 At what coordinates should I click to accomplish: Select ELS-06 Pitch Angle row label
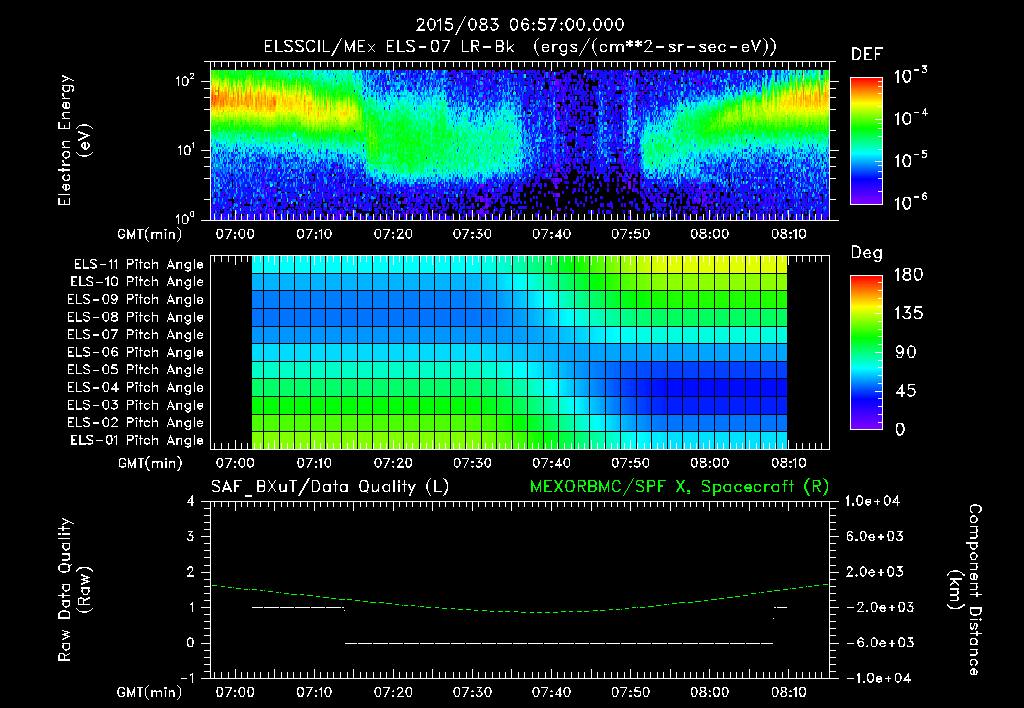tap(136, 352)
